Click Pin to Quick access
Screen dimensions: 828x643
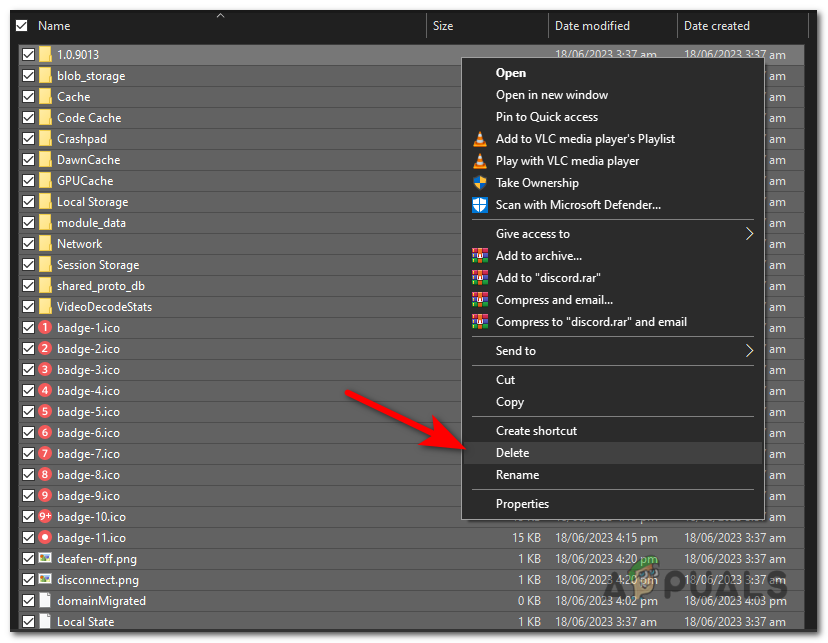546,116
